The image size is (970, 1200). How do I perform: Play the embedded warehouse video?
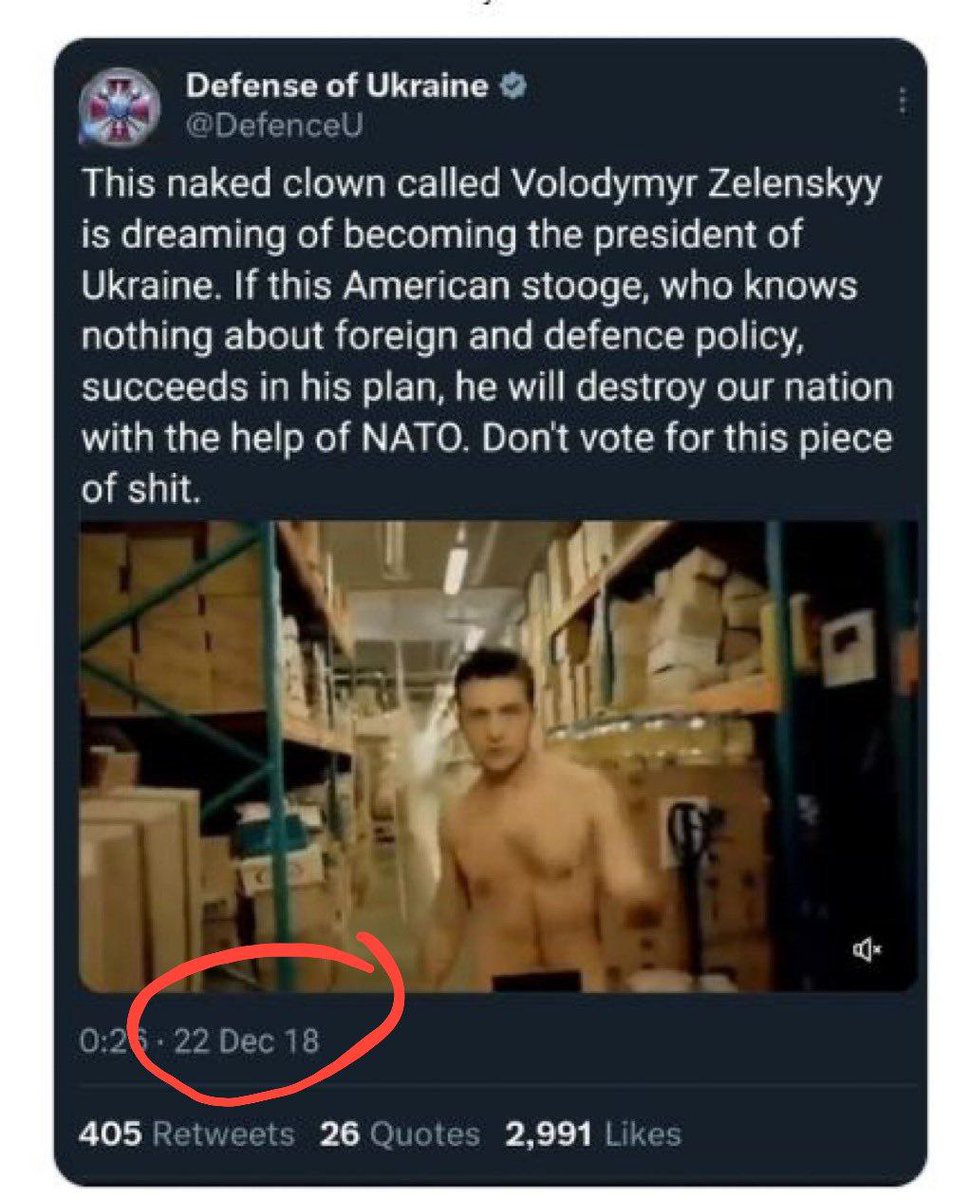[x=497, y=755]
